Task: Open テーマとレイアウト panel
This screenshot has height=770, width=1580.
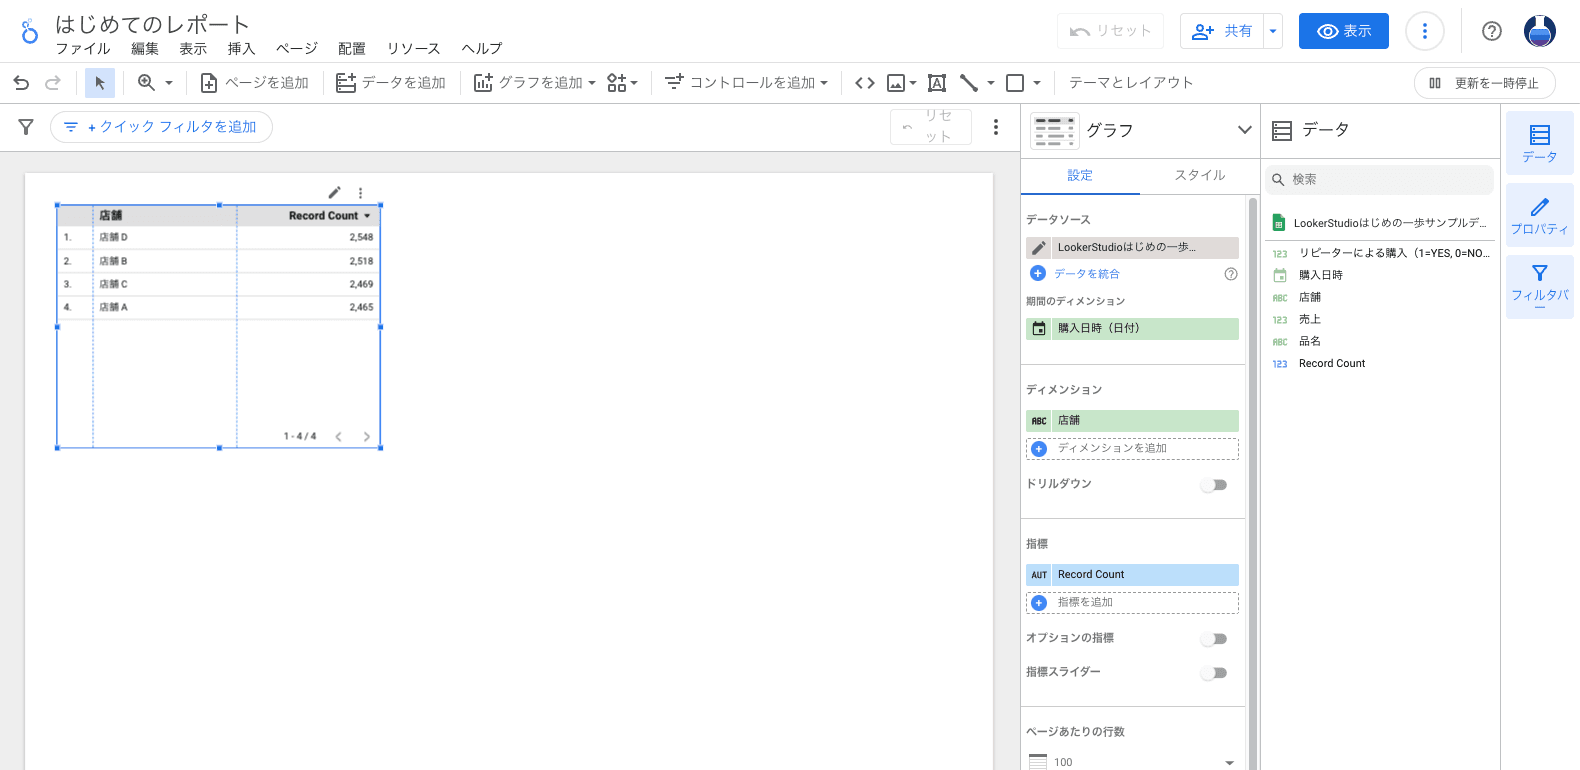Action: [1131, 83]
